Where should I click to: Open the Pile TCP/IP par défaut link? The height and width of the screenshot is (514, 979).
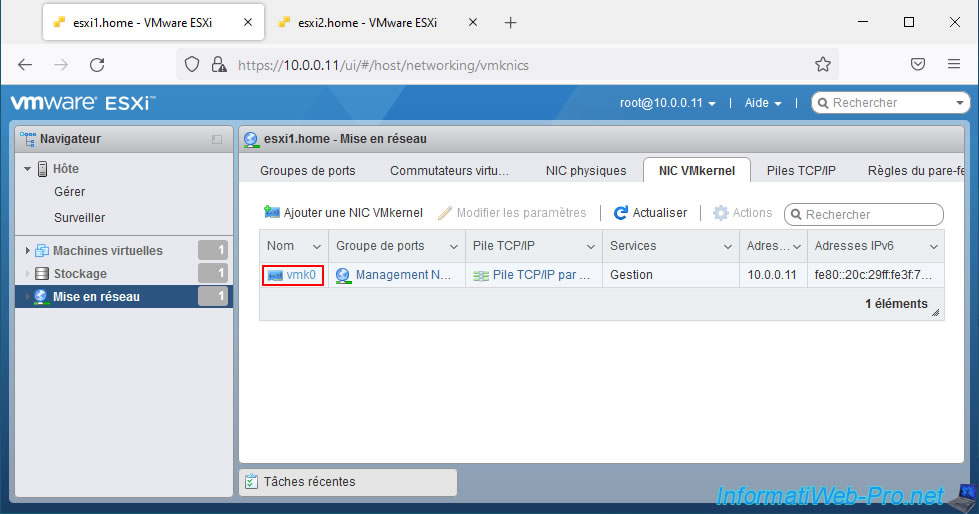[x=541, y=275]
